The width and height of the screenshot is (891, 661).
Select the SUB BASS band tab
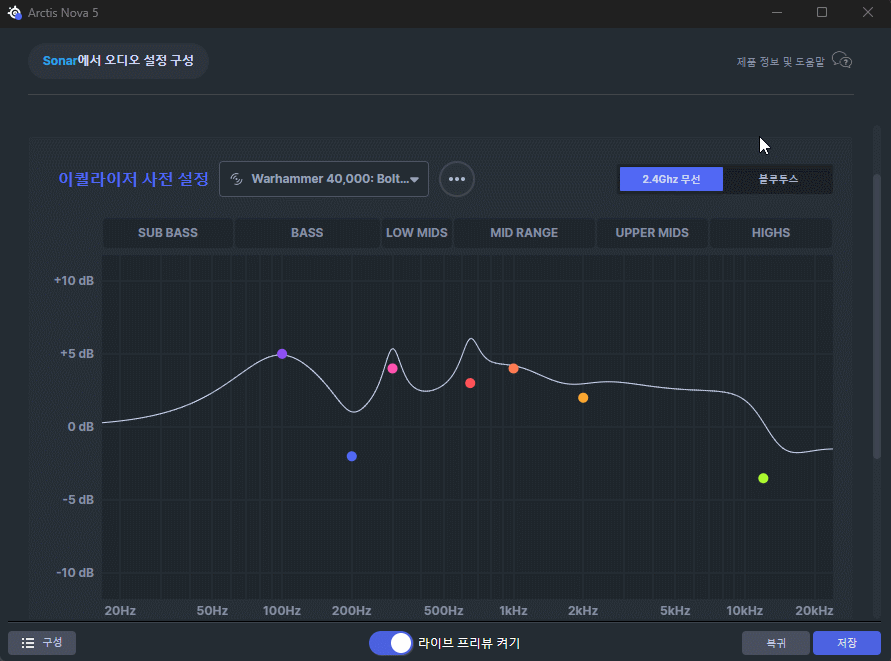pos(168,233)
